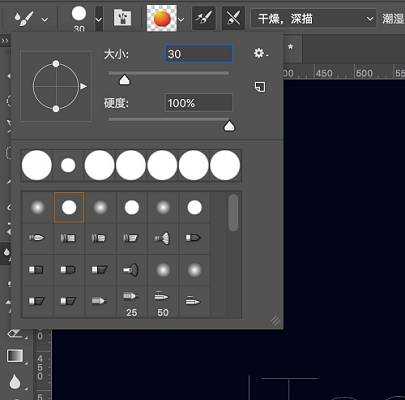Click the brush angle and roundness preview

tap(56, 86)
